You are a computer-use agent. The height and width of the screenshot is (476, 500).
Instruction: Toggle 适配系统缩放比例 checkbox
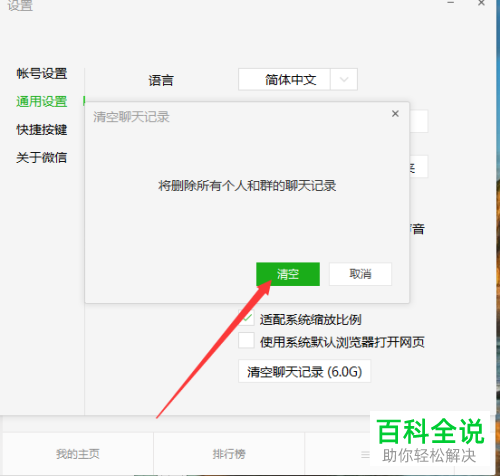coord(246,318)
